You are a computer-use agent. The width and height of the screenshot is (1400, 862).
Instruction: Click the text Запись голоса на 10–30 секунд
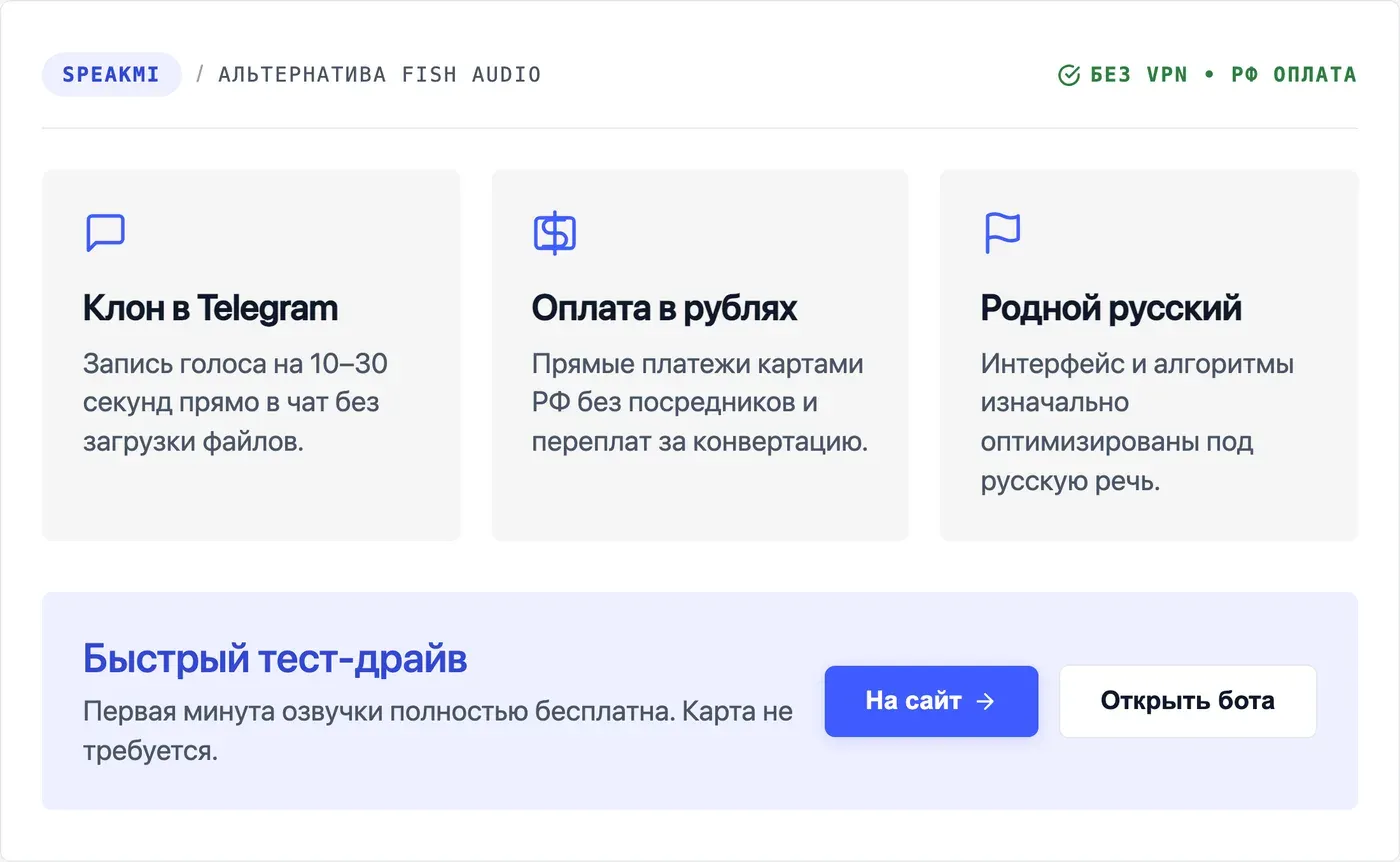pos(235,383)
